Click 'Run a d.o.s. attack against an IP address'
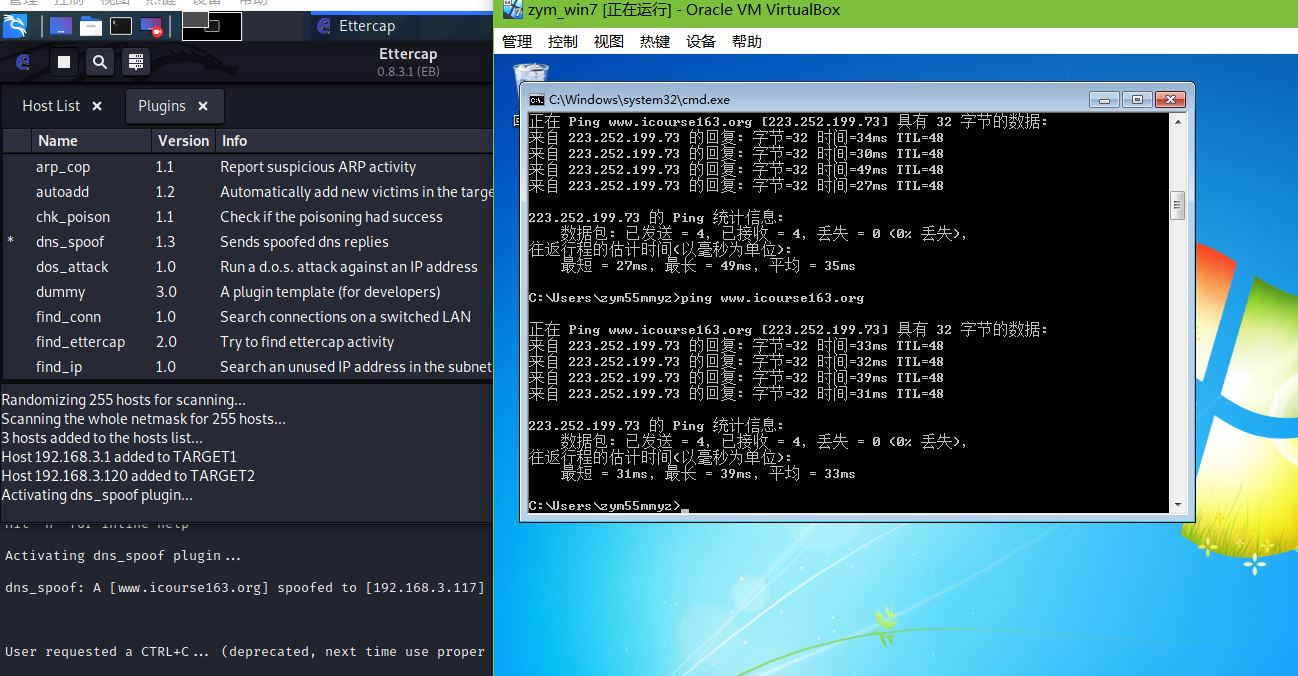The width and height of the screenshot is (1298, 676). 349,267
